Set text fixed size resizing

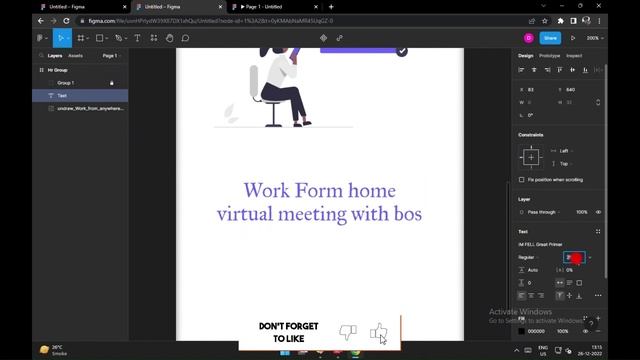(579, 282)
